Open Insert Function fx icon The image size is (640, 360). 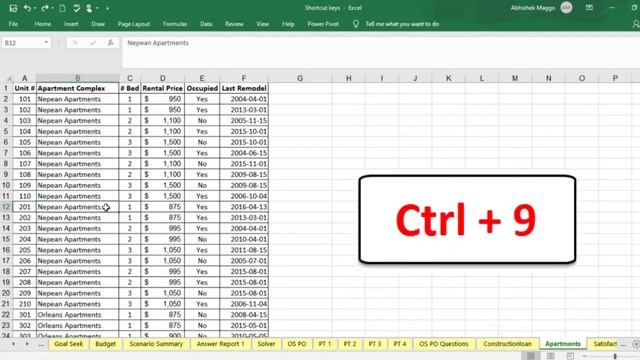pos(111,43)
